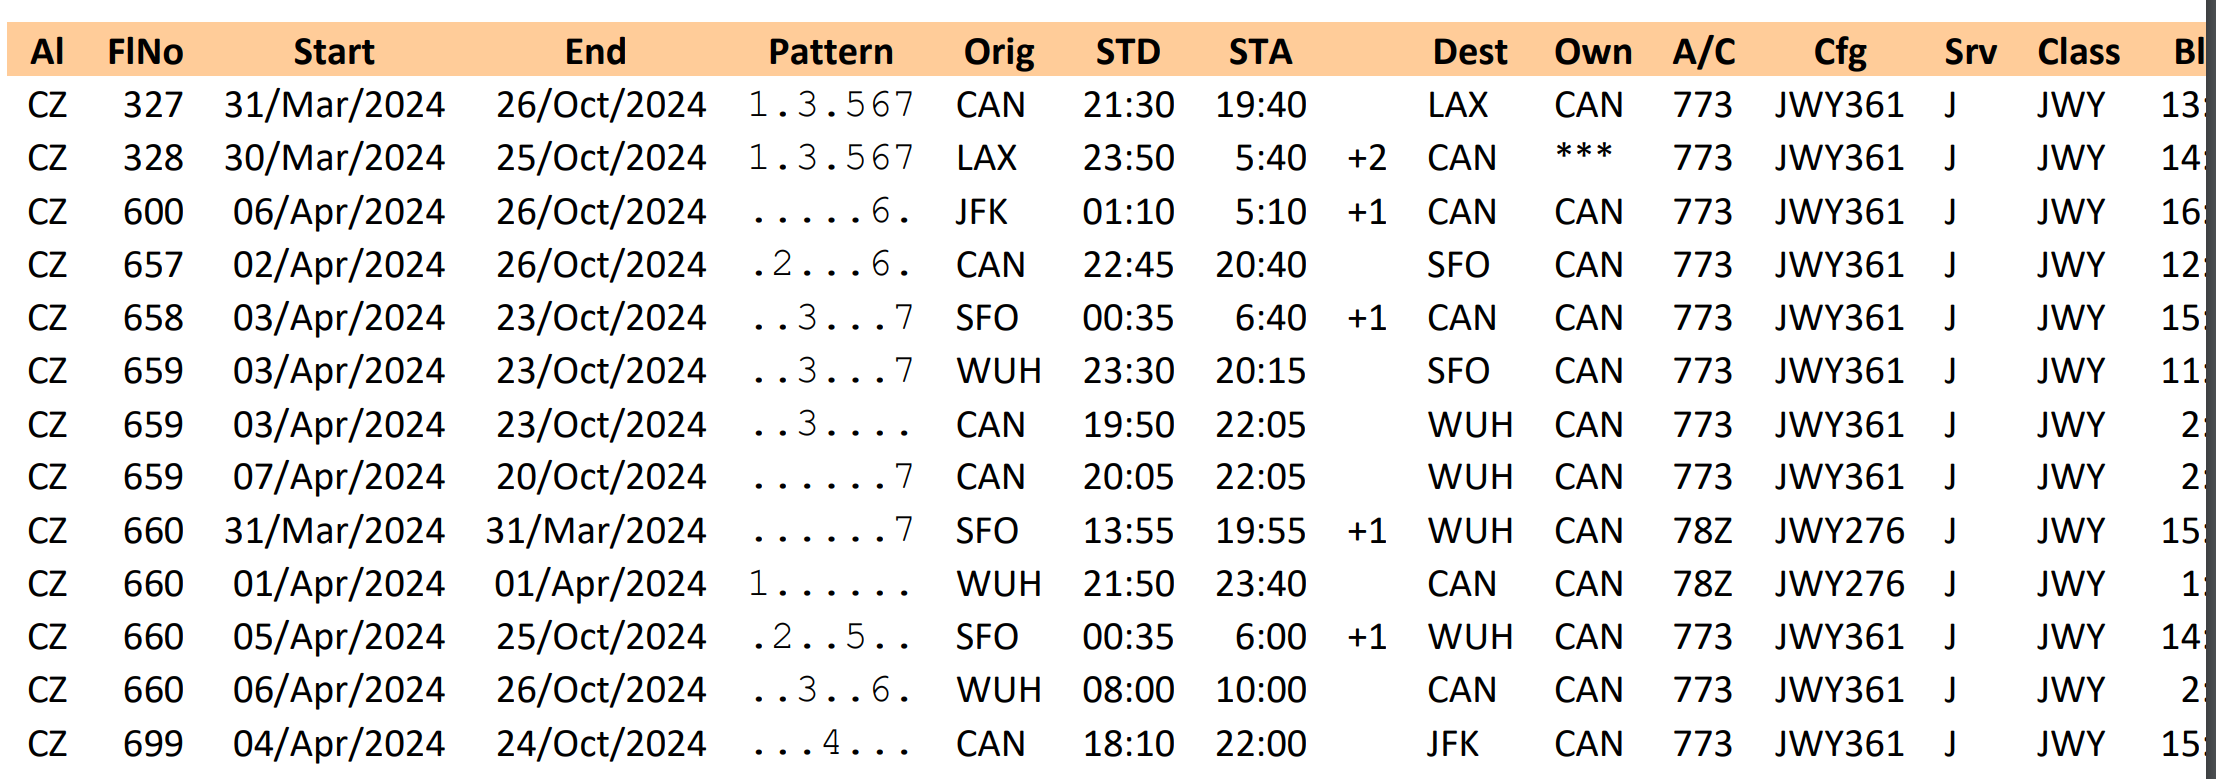Viewport: 2216px width, 779px height.
Task: Select arrival time 19:40
Action: [x=1260, y=105]
